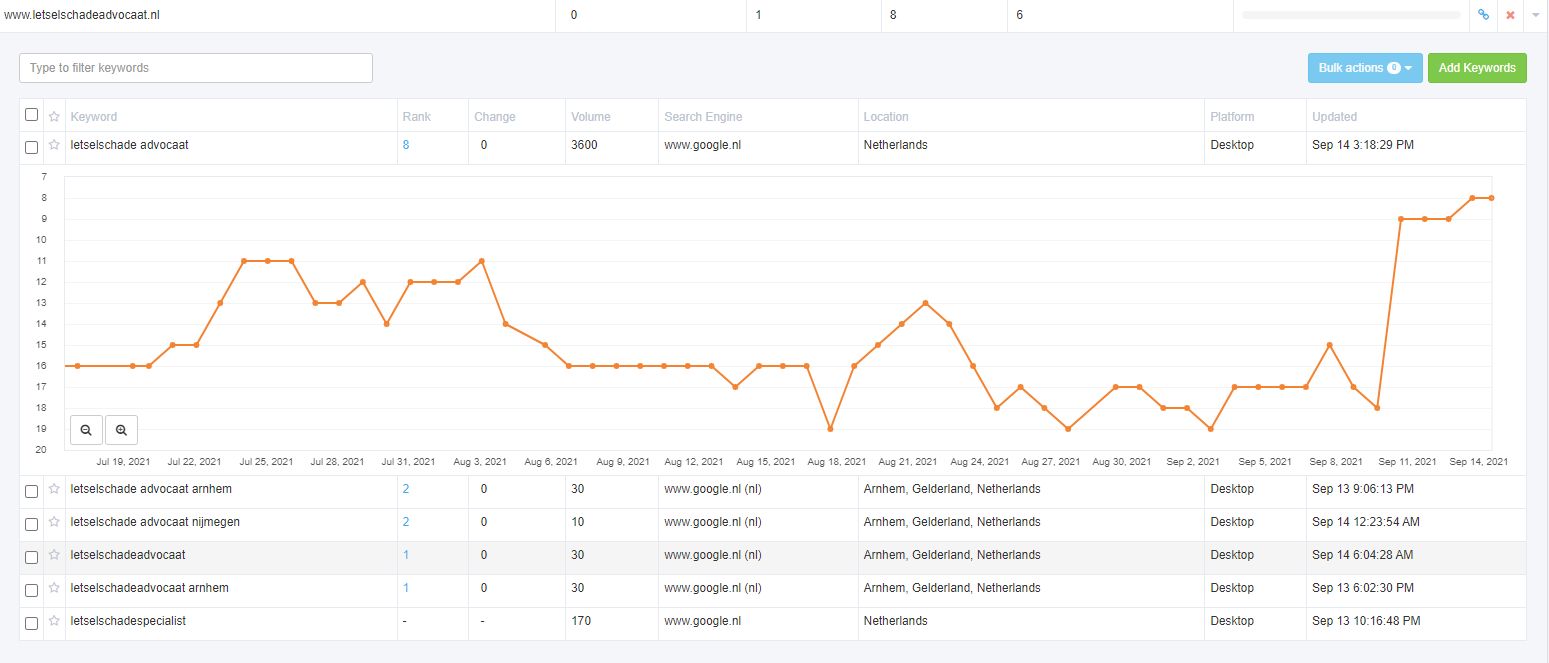Click the Sep 14 3:18:29 PM timestamp
Image resolution: width=1549 pixels, height=663 pixels.
[x=1363, y=145]
